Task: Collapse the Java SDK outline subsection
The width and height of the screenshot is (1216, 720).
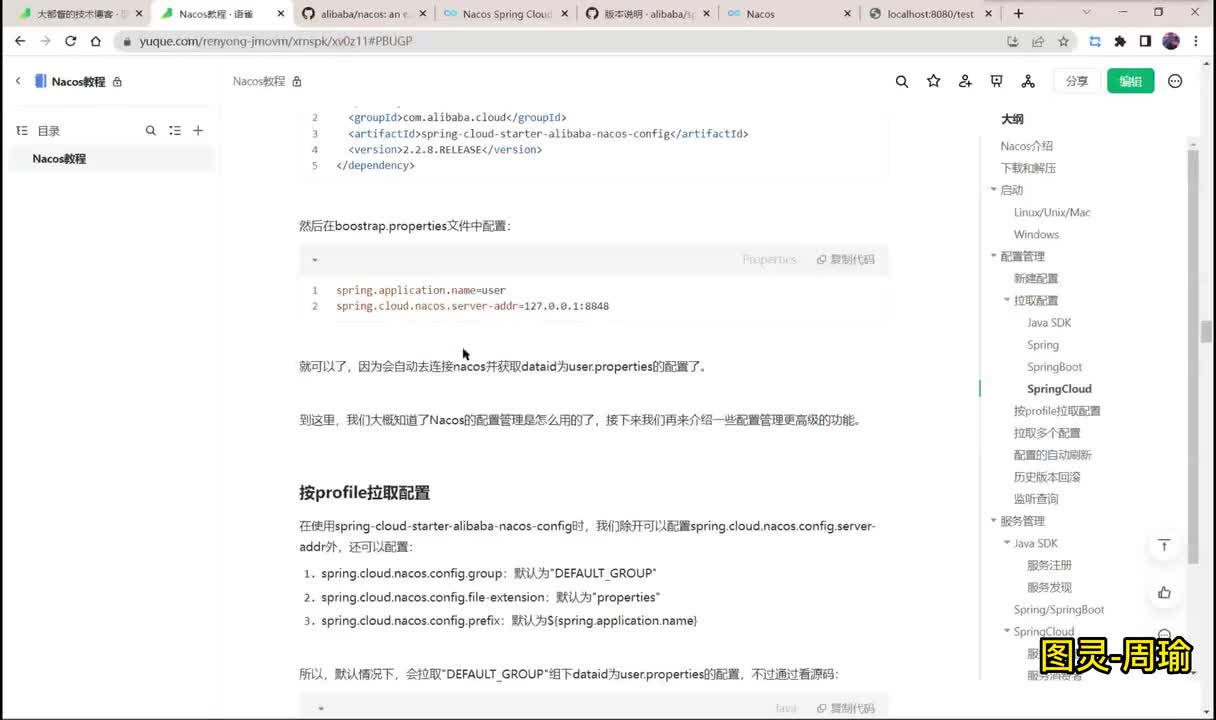Action: [1007, 543]
